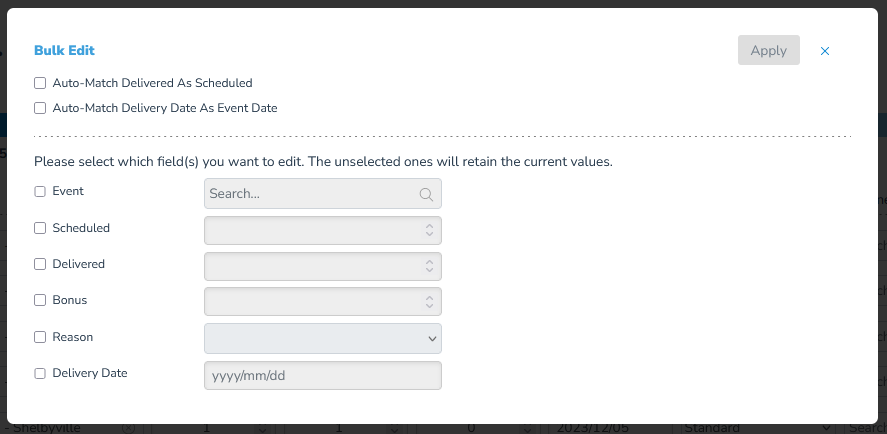This screenshot has width=887, height=434.
Task: Click the Bonus field spinner arrows
Action: pyautogui.click(x=429, y=302)
